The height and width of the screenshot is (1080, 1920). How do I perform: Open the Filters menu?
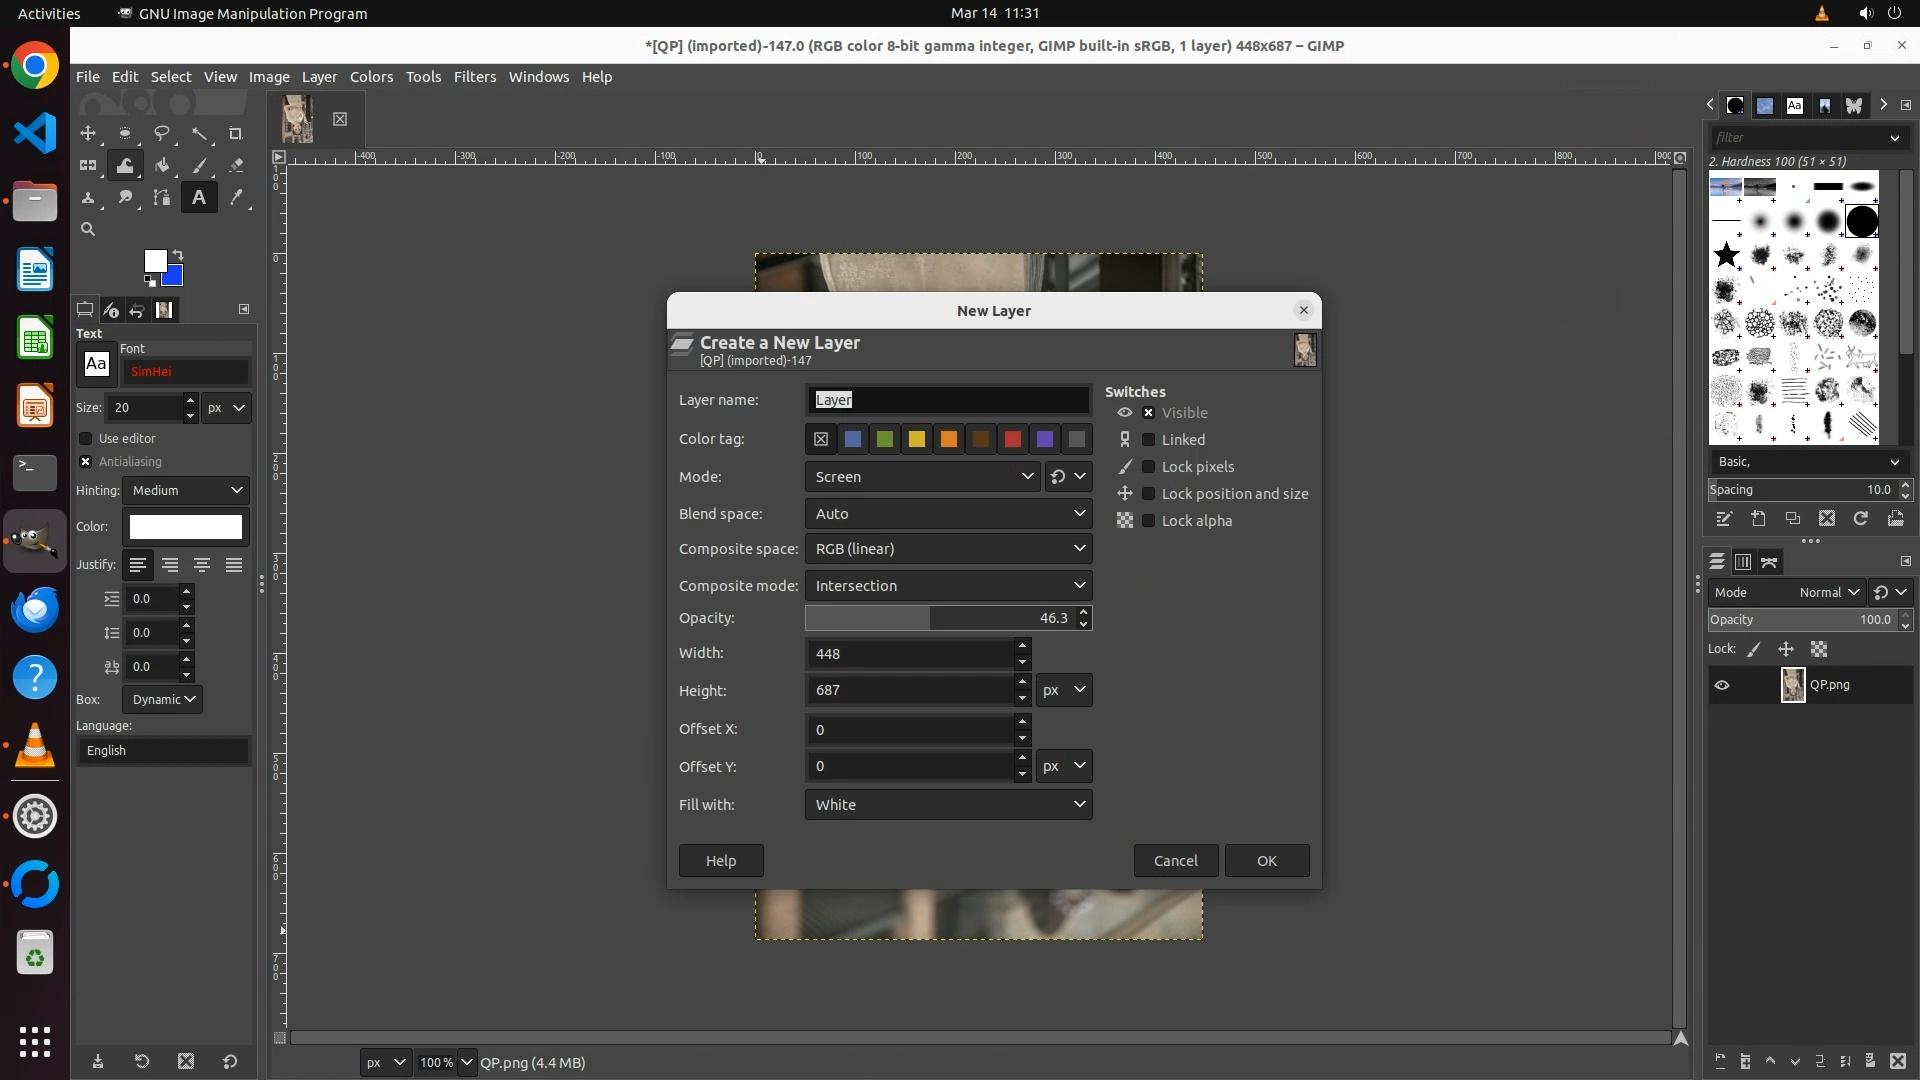pyautogui.click(x=474, y=77)
